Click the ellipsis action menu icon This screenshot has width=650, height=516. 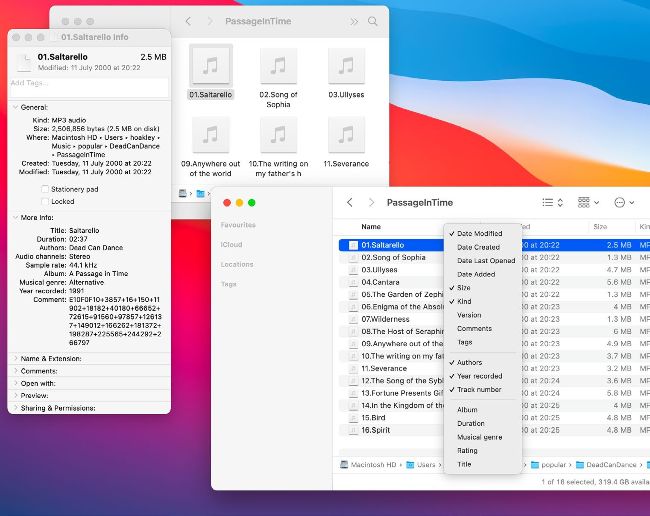(622, 202)
